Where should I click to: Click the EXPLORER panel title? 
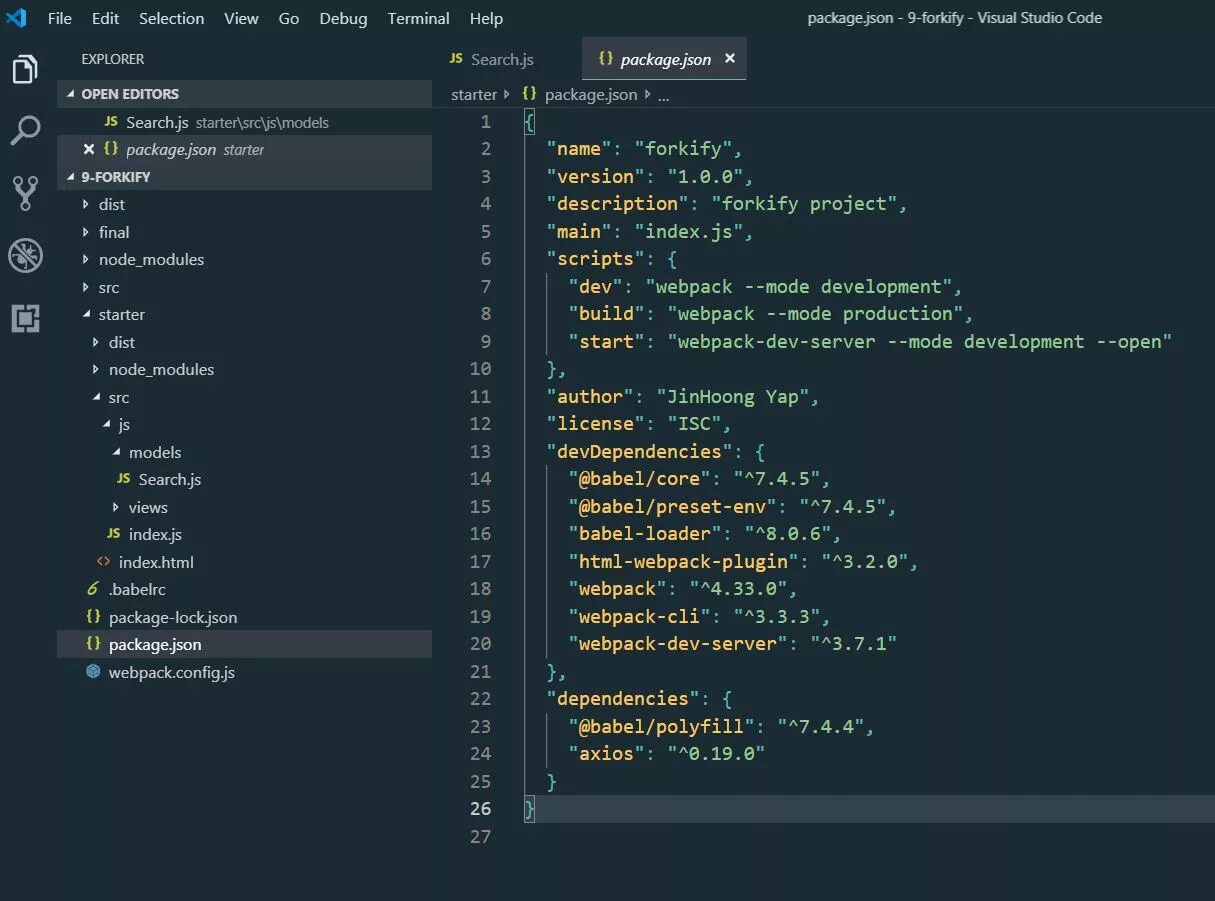113,59
